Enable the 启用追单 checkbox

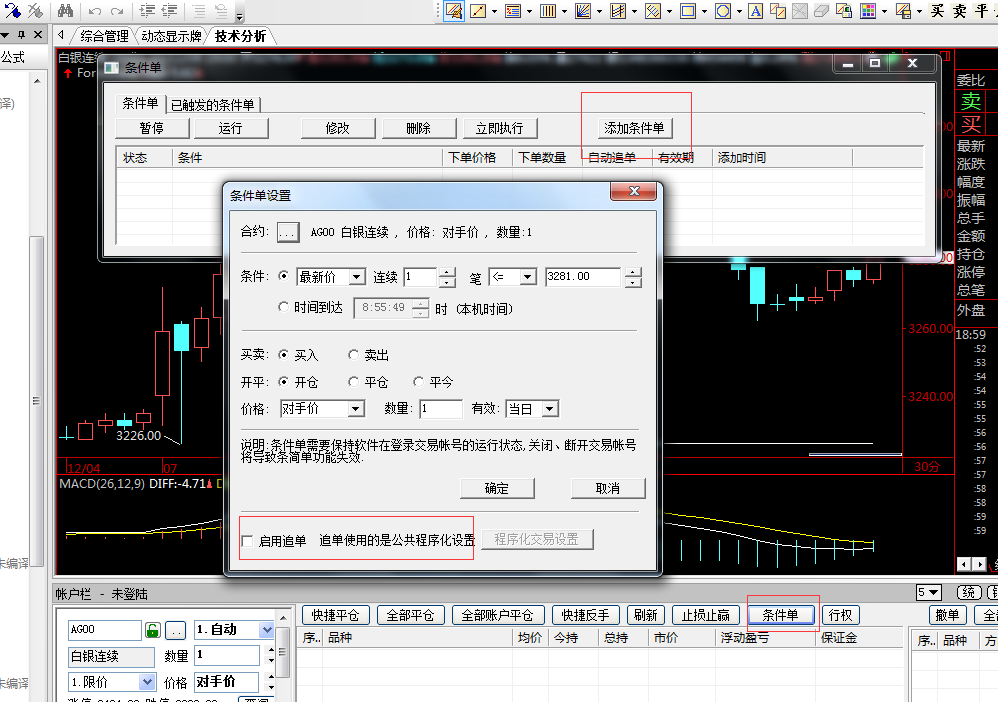(x=248, y=541)
